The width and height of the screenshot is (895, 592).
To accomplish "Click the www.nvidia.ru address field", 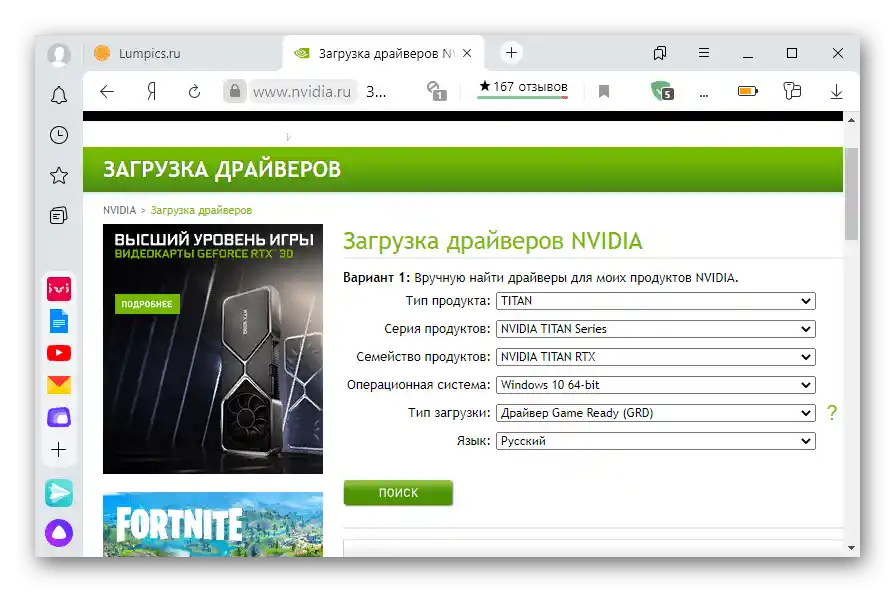I will 302,91.
